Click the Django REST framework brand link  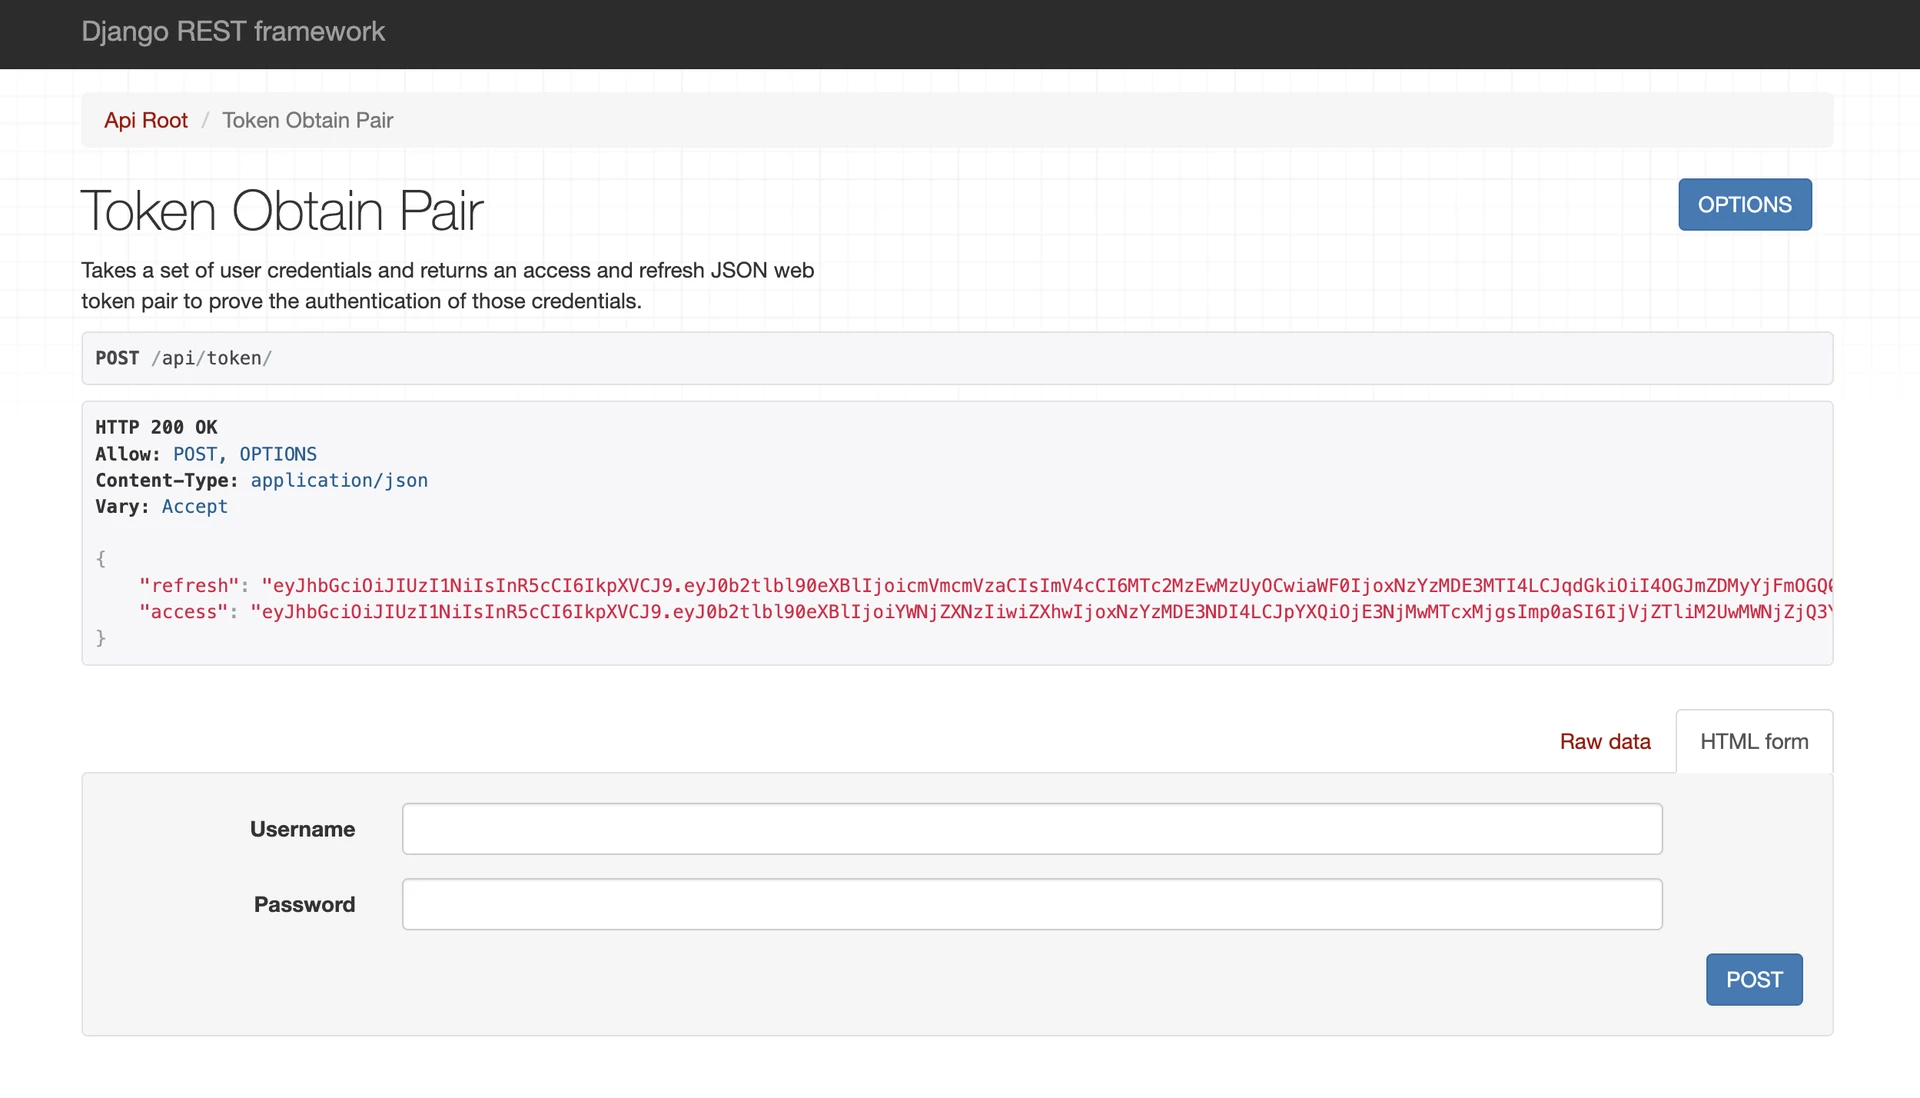click(232, 32)
